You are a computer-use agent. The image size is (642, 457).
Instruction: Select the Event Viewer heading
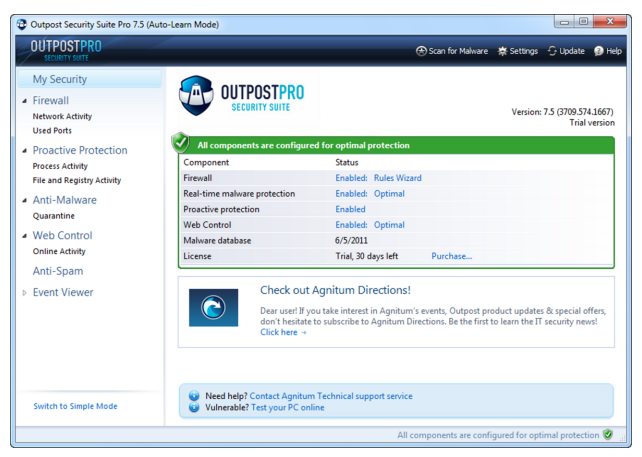(x=63, y=292)
